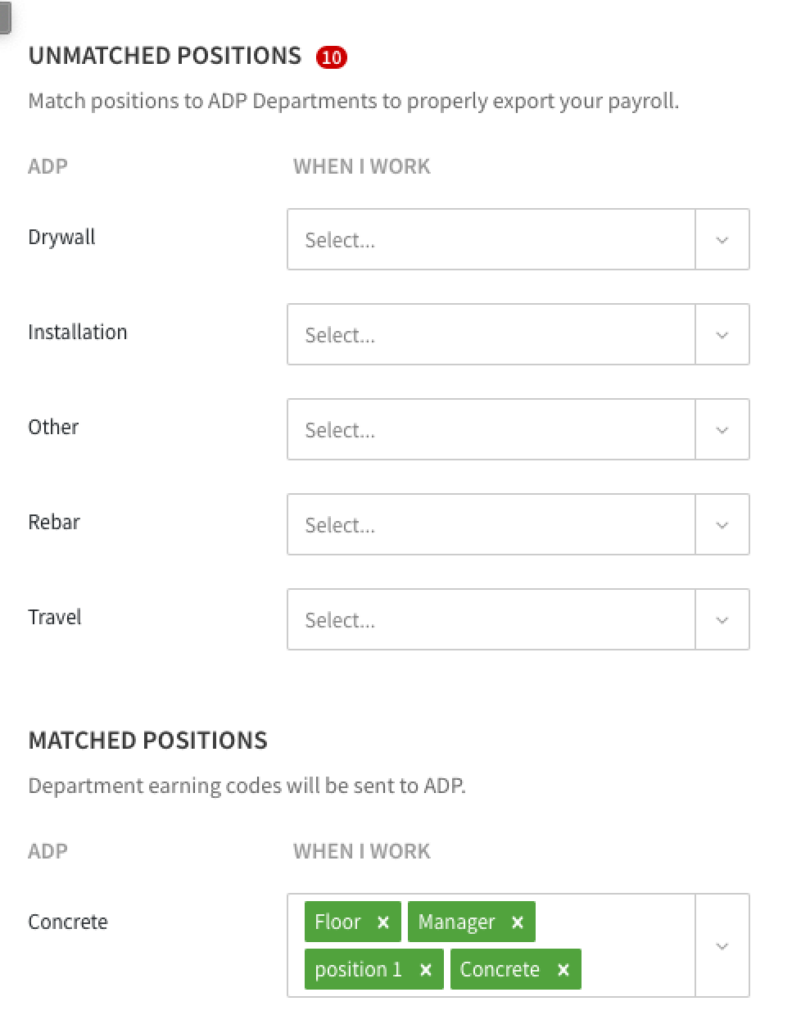The image size is (801, 1024).
Task: Expand the Drywall dropdown arrow
Action: [722, 240]
